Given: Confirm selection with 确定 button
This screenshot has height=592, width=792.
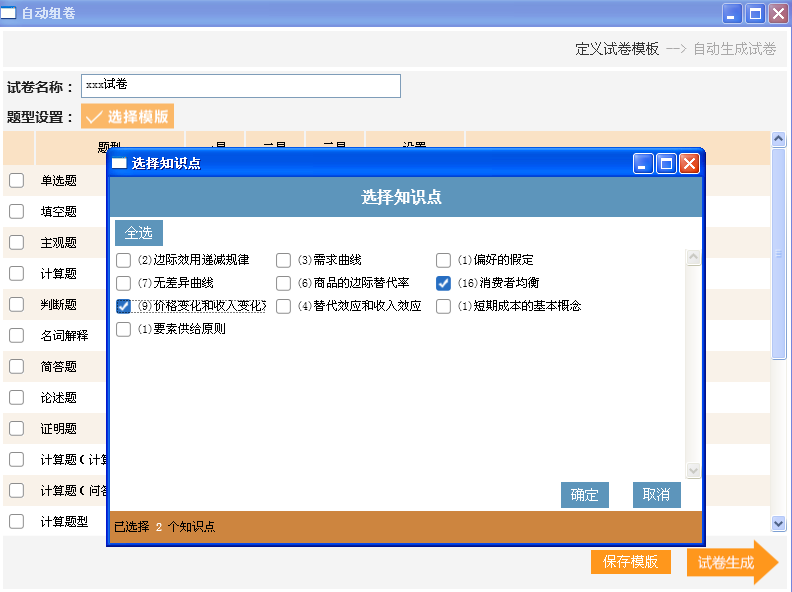Looking at the screenshot, I should (584, 495).
